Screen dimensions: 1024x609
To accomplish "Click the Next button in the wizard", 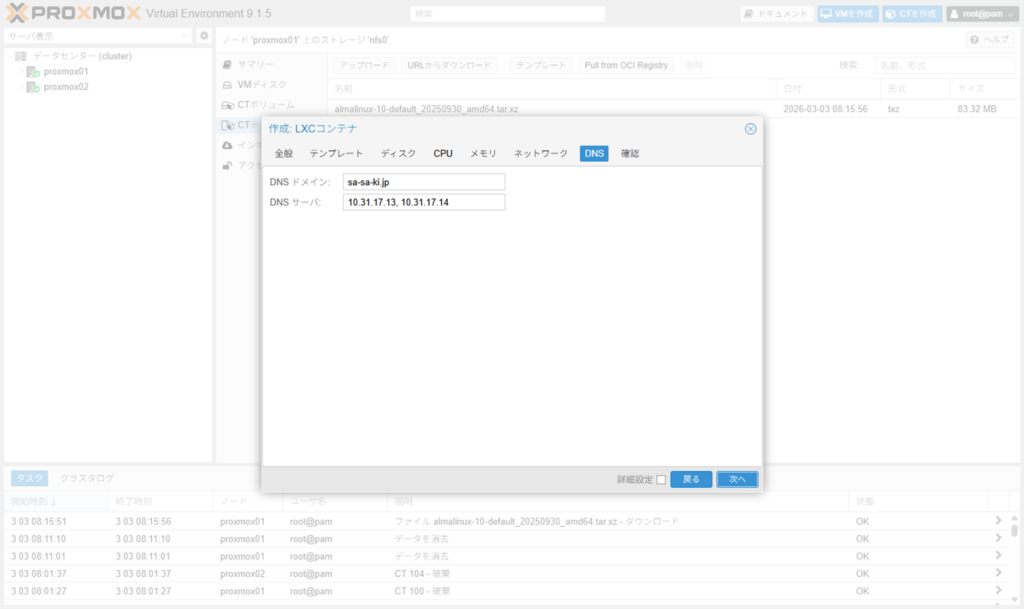I will pyautogui.click(x=737, y=480).
